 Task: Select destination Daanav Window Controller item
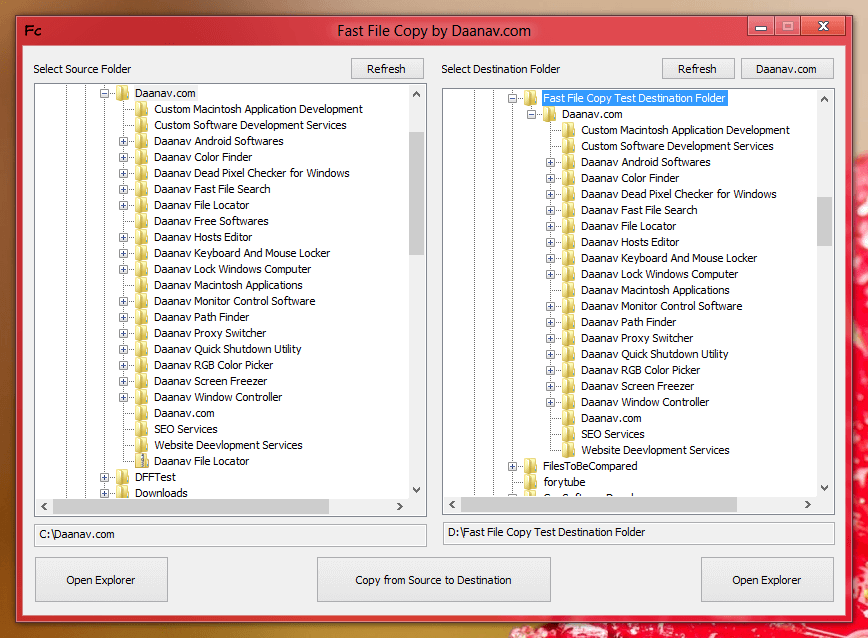tap(645, 402)
